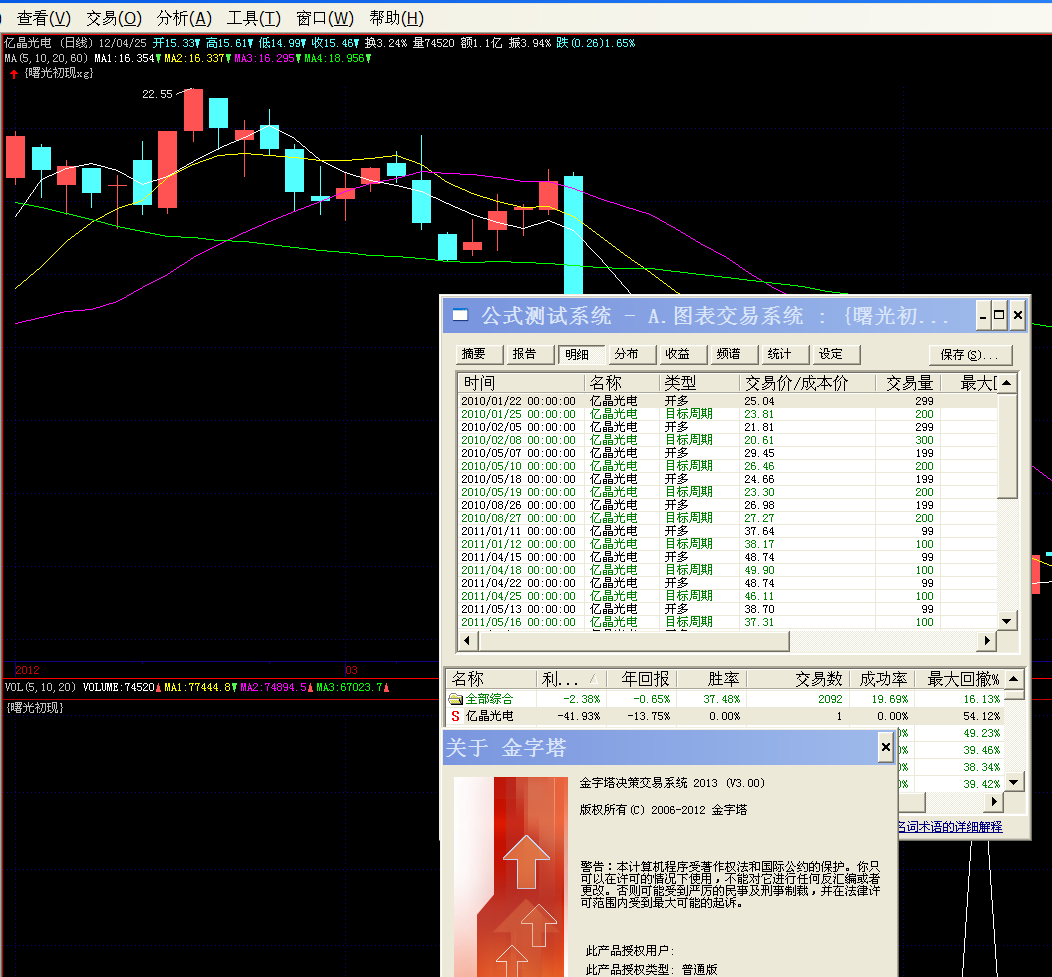Open the 工具(T) menu
Screen dimensions: 1052x977
(x=254, y=18)
